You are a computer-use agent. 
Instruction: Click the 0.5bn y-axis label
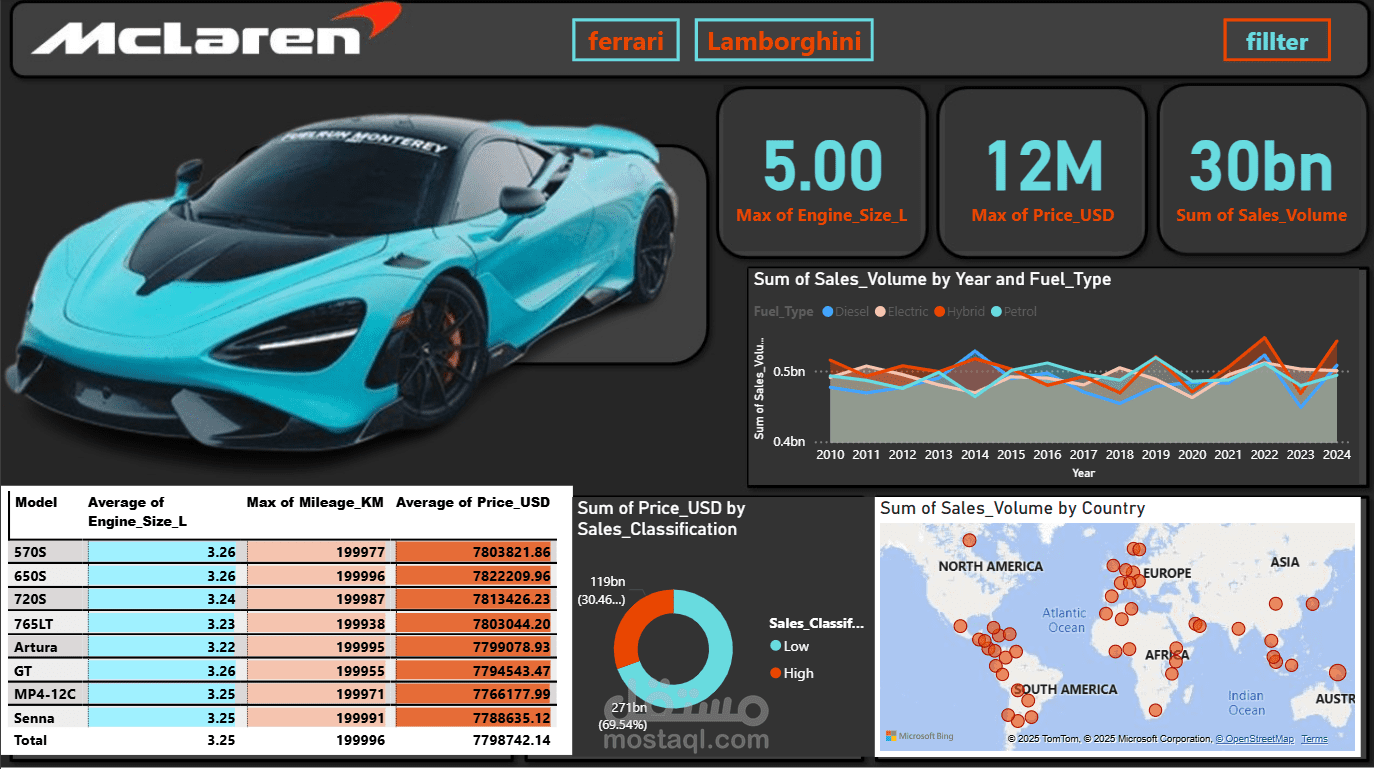[x=789, y=372]
